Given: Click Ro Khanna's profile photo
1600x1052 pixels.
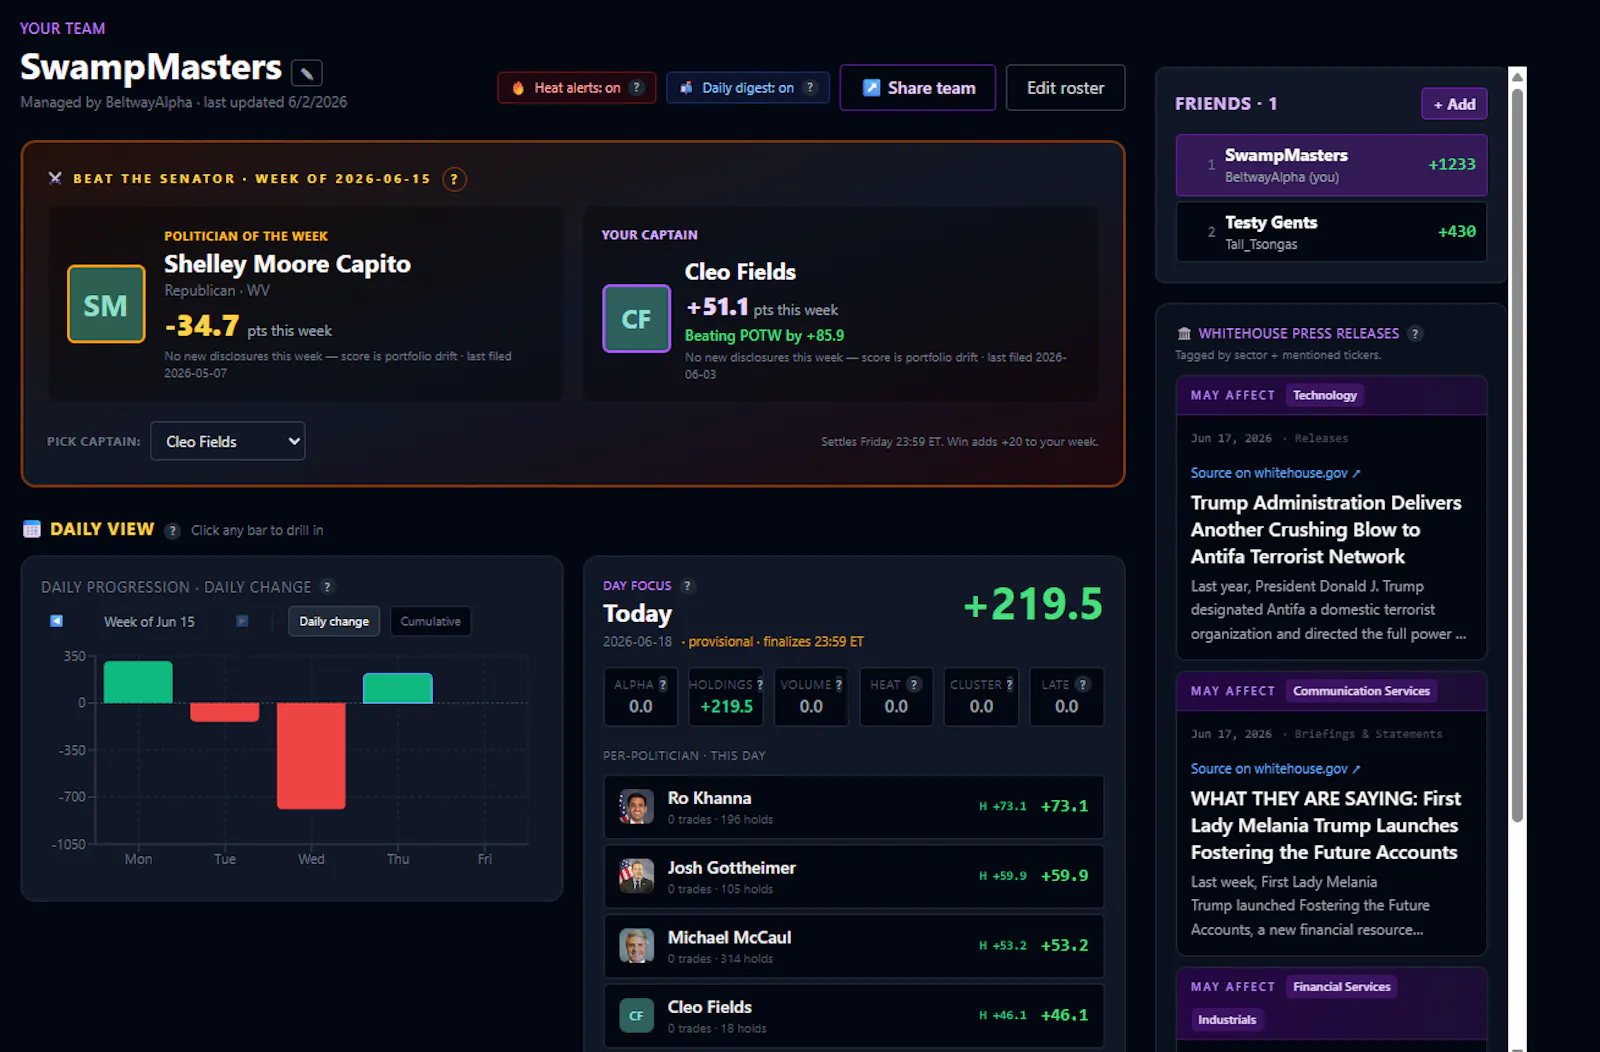Looking at the screenshot, I should 636,806.
